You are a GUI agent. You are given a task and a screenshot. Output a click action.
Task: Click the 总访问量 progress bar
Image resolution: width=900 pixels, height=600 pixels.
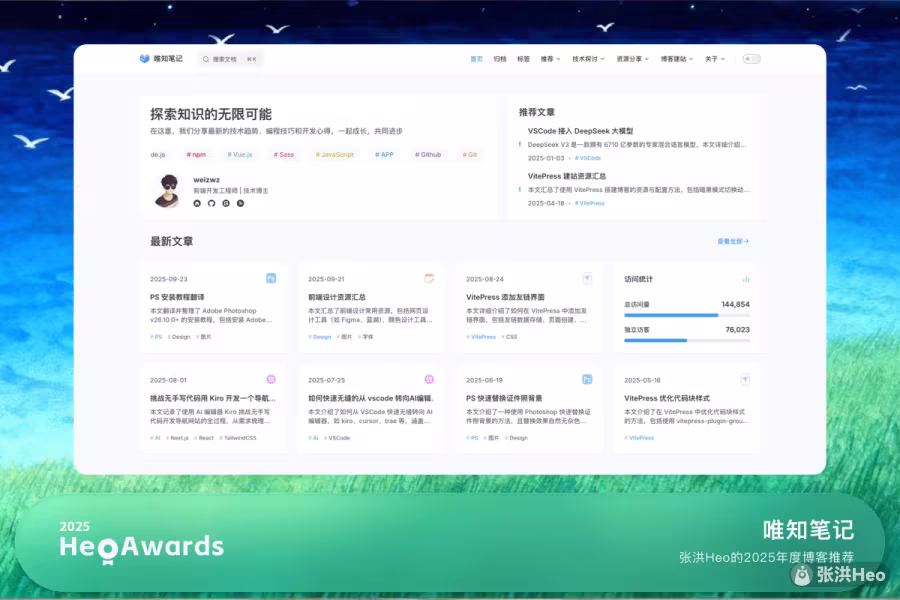(686, 315)
